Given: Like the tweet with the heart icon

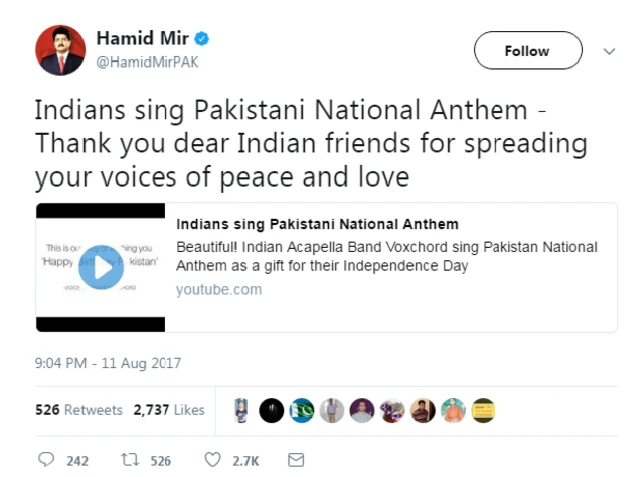Looking at the screenshot, I should tap(212, 460).
